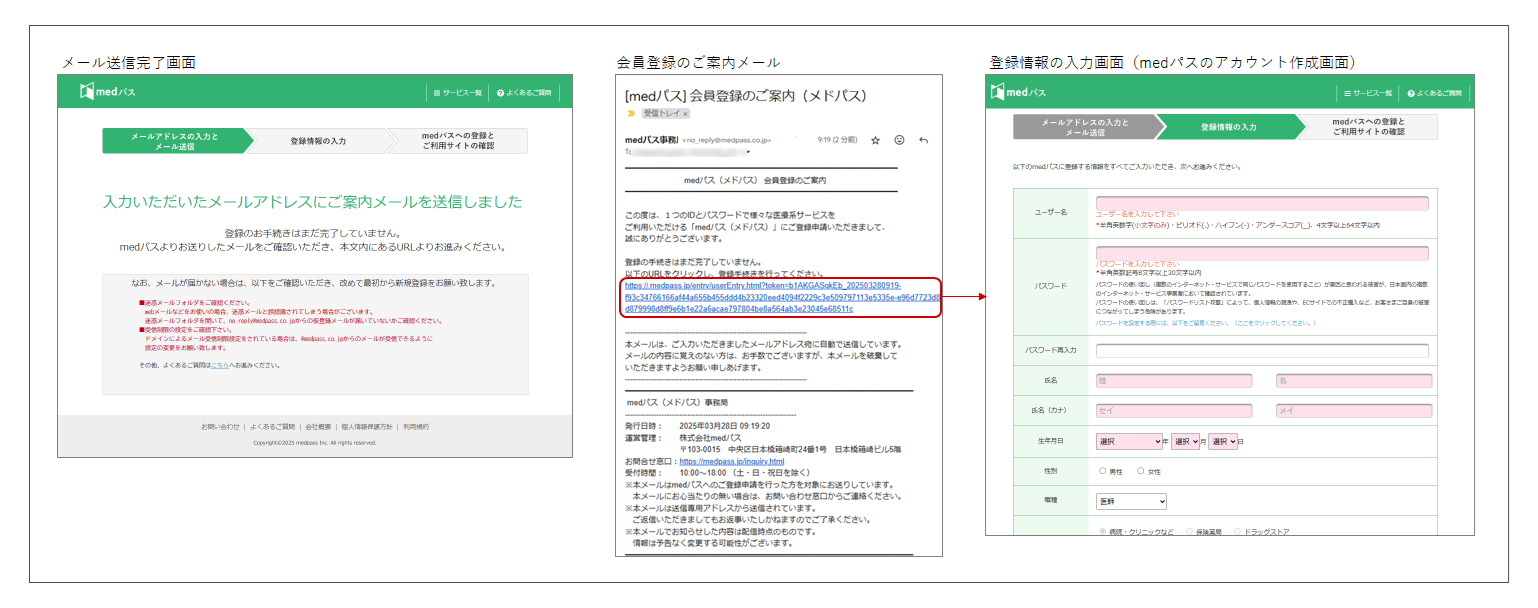1538x608 pixels.
Task: Remove the 受信トレイ label with its x
Action: 685,113
